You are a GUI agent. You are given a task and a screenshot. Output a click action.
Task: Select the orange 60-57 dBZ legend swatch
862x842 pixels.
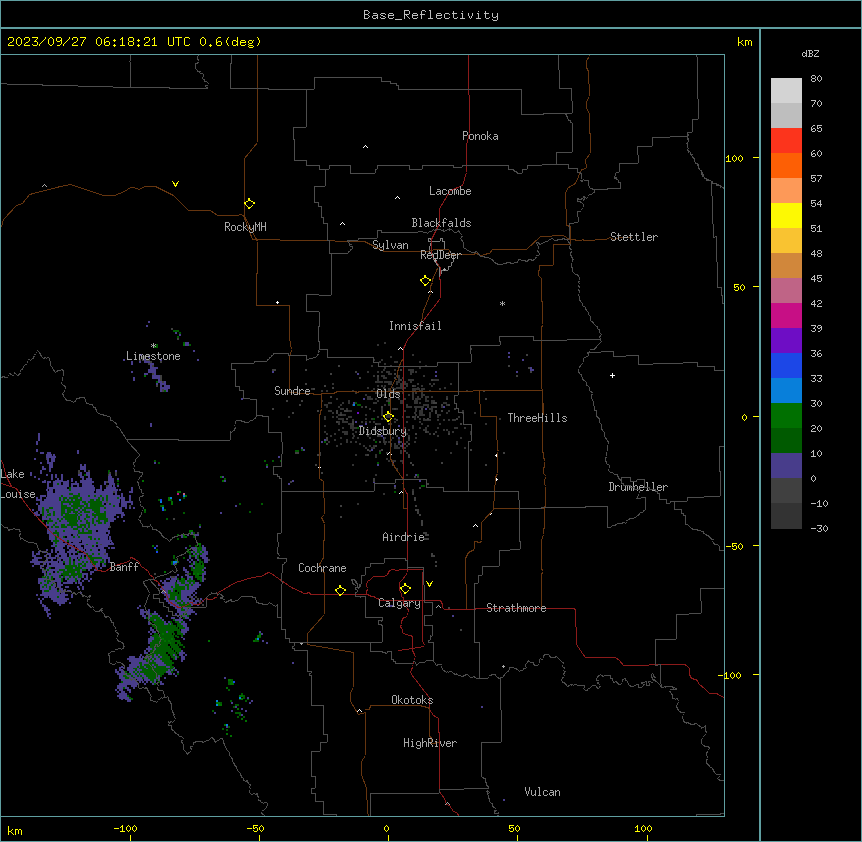[786, 165]
